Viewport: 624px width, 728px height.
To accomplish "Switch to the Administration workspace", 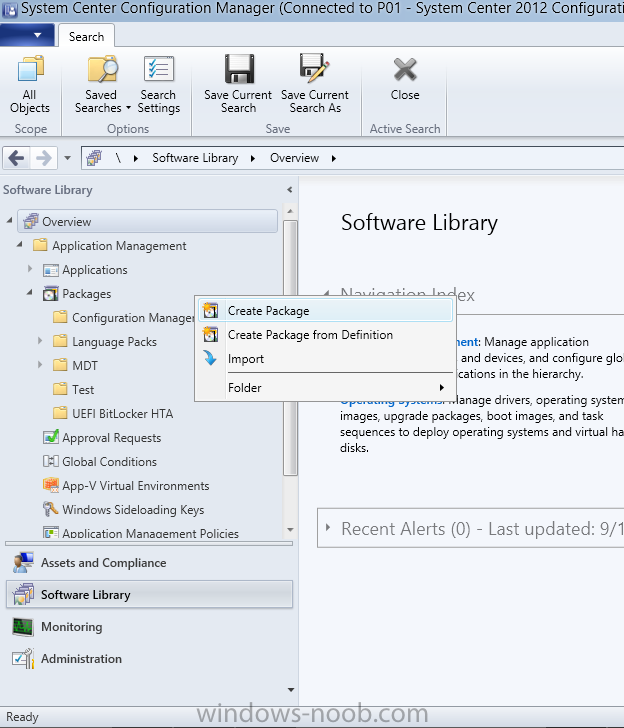I will tap(150, 659).
